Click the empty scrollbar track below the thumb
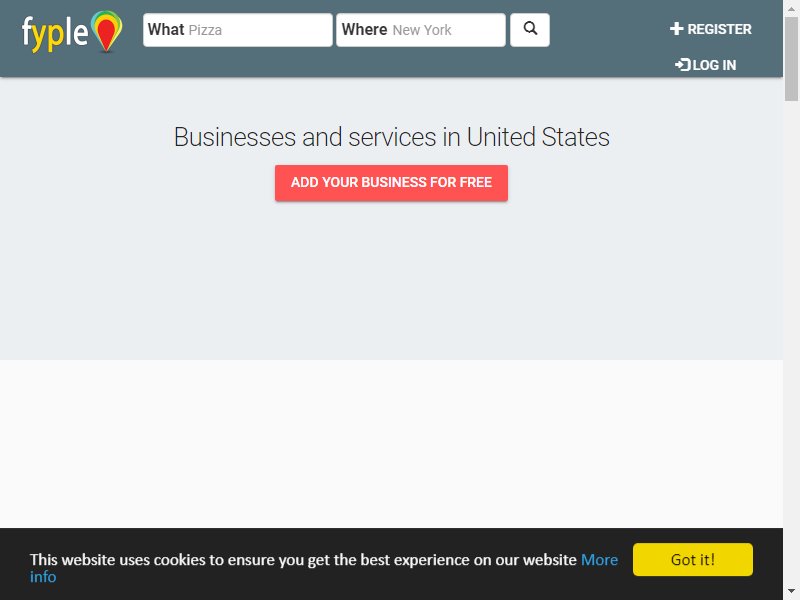Image resolution: width=800 pixels, height=600 pixels. (x=791, y=342)
